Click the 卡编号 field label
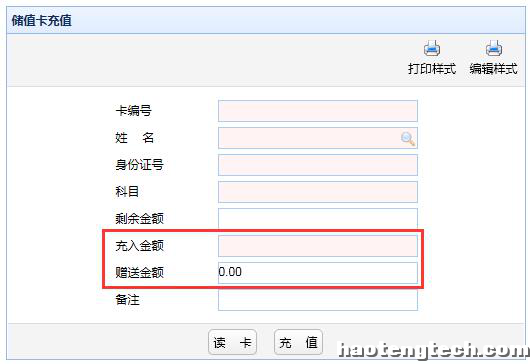 (x=133, y=111)
